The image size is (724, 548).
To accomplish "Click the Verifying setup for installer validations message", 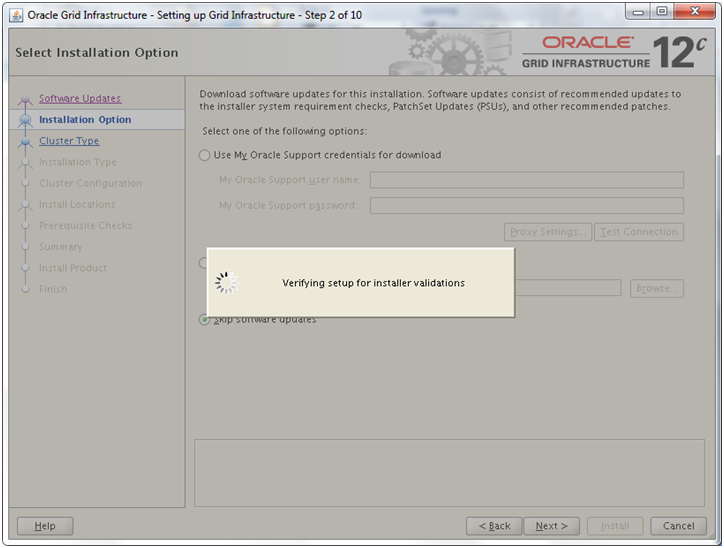I will click(x=374, y=283).
